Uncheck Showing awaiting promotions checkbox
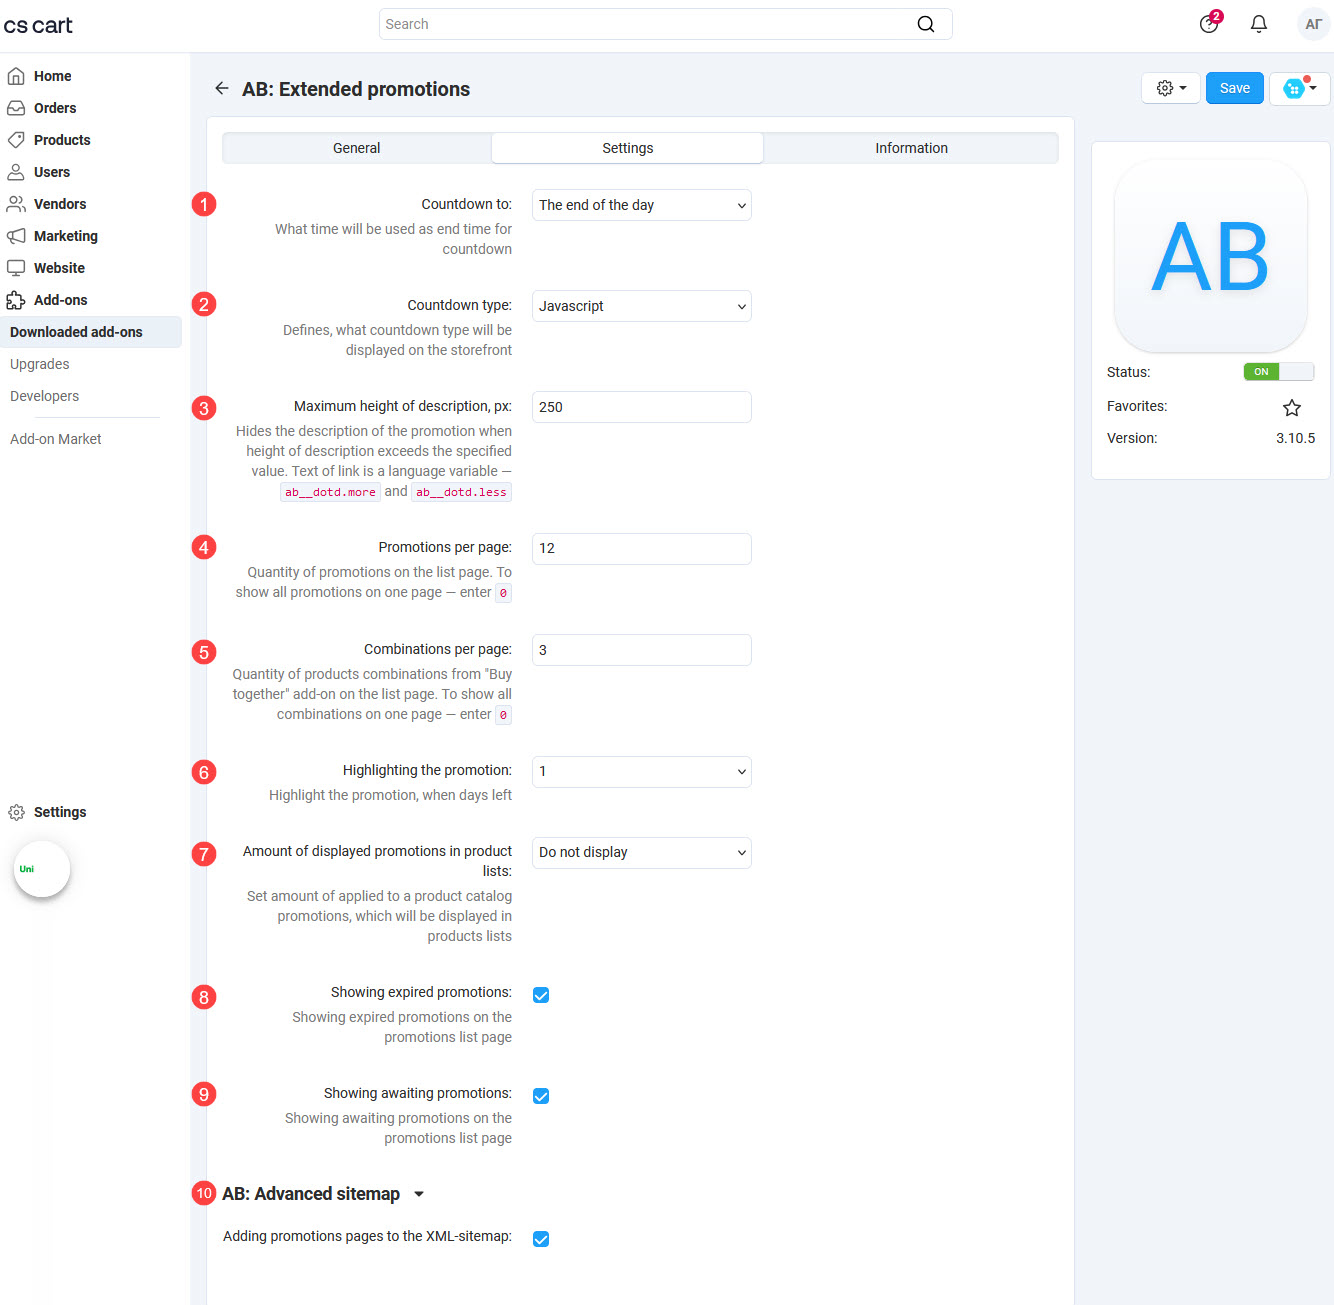This screenshot has width=1334, height=1305. click(x=541, y=1096)
